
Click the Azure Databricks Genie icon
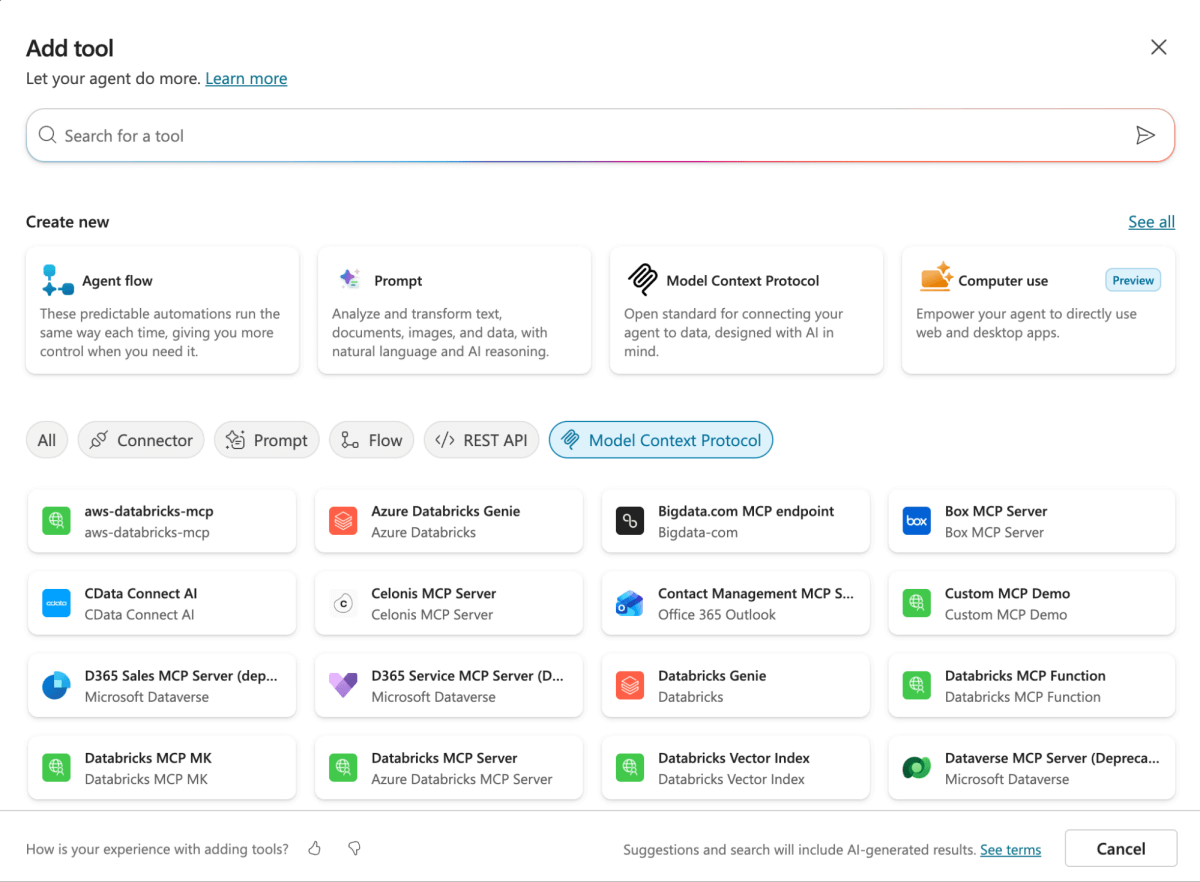tap(343, 520)
